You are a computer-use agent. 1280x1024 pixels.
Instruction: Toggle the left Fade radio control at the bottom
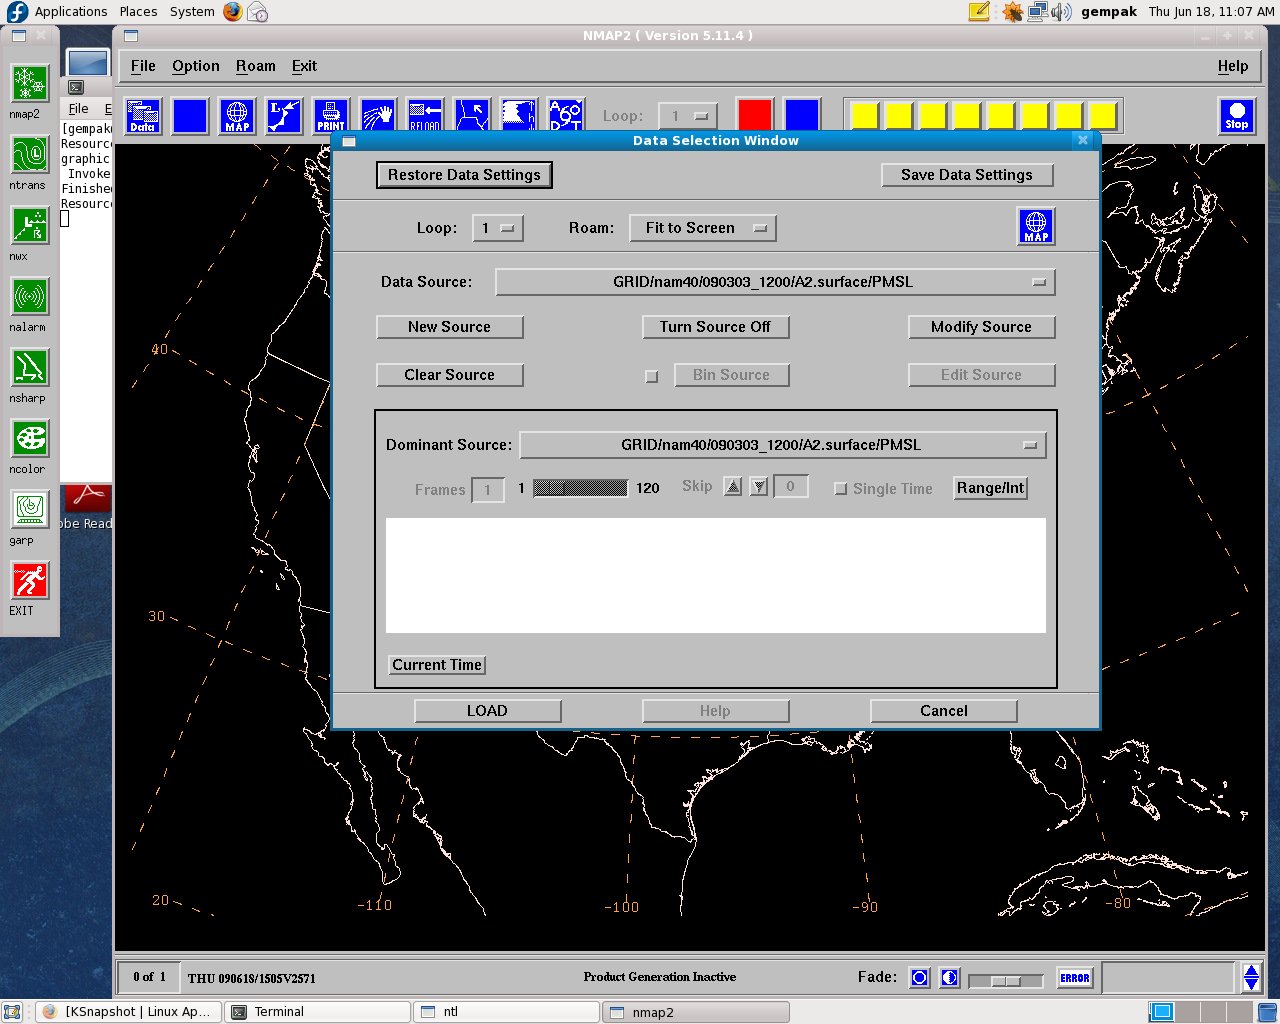click(919, 978)
